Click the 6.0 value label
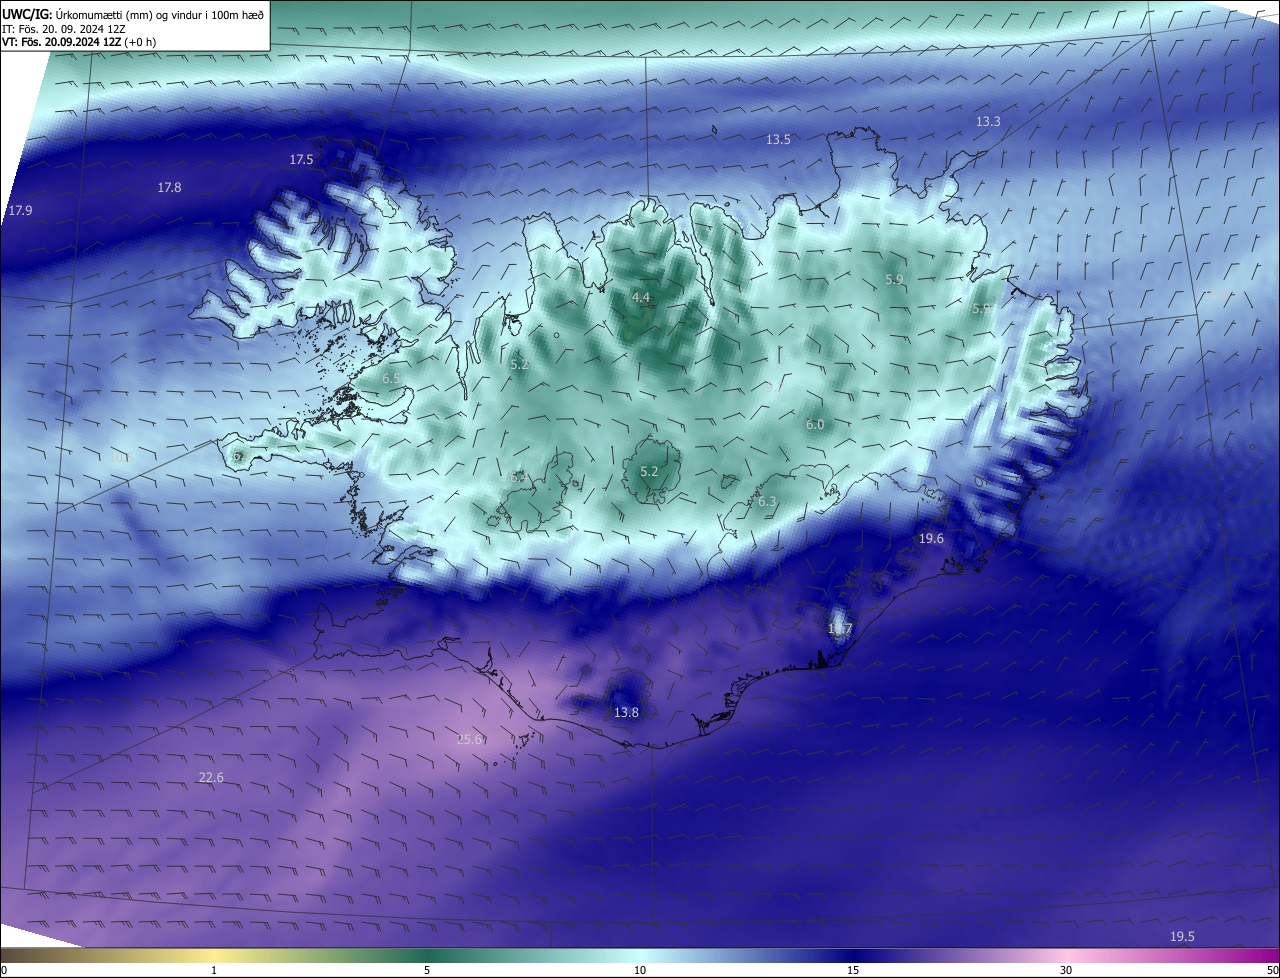This screenshot has width=1280, height=978. coord(815,424)
